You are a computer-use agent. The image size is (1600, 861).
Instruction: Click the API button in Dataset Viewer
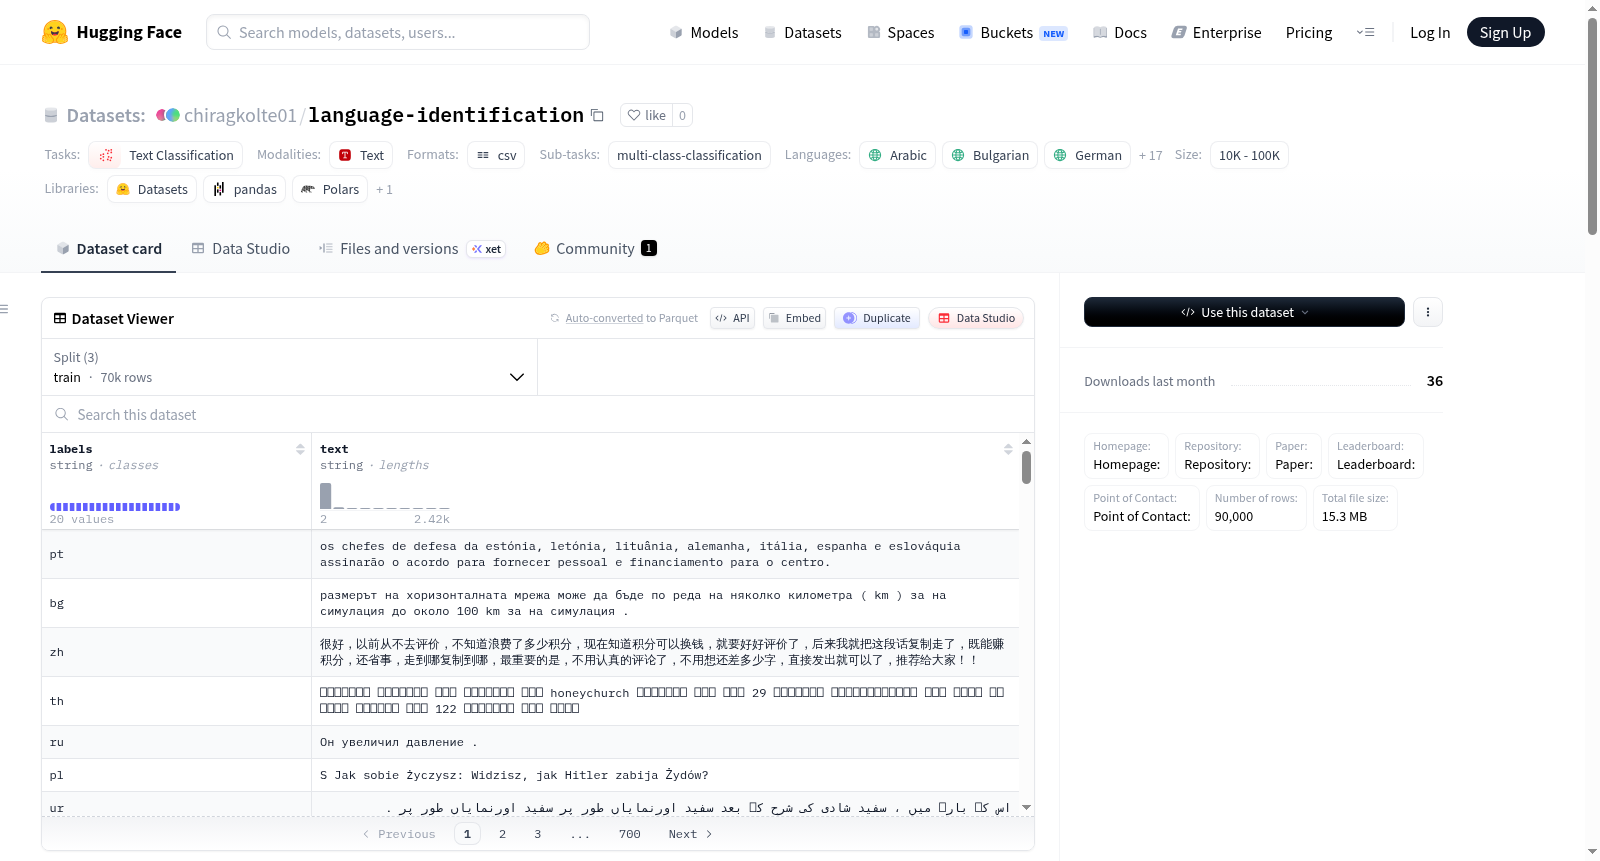tap(732, 318)
